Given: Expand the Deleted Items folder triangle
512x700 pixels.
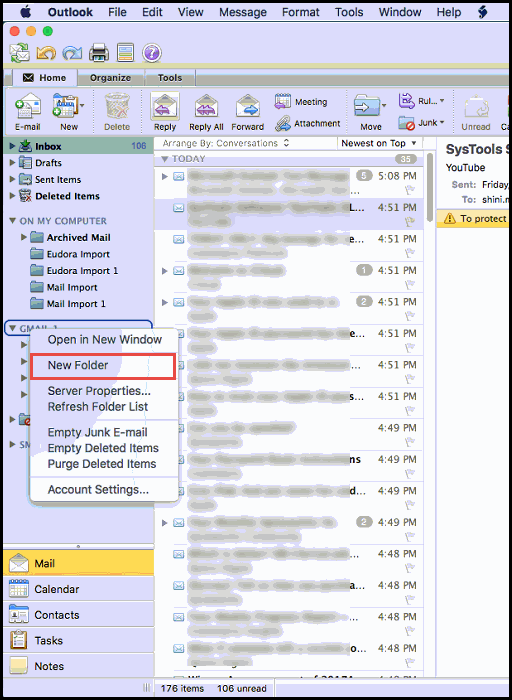Looking at the screenshot, I should point(12,196).
